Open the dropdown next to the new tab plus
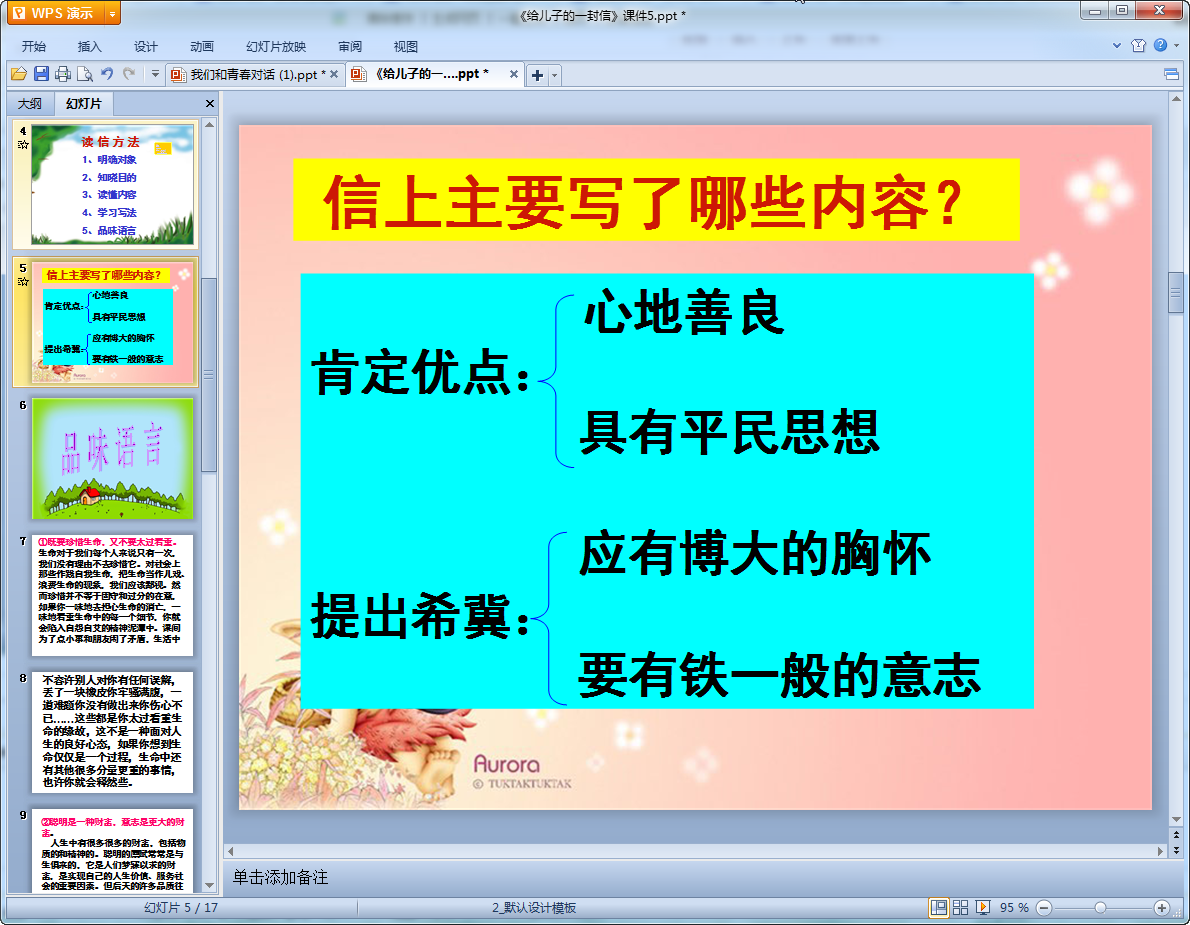The width and height of the screenshot is (1190, 925). (555, 75)
